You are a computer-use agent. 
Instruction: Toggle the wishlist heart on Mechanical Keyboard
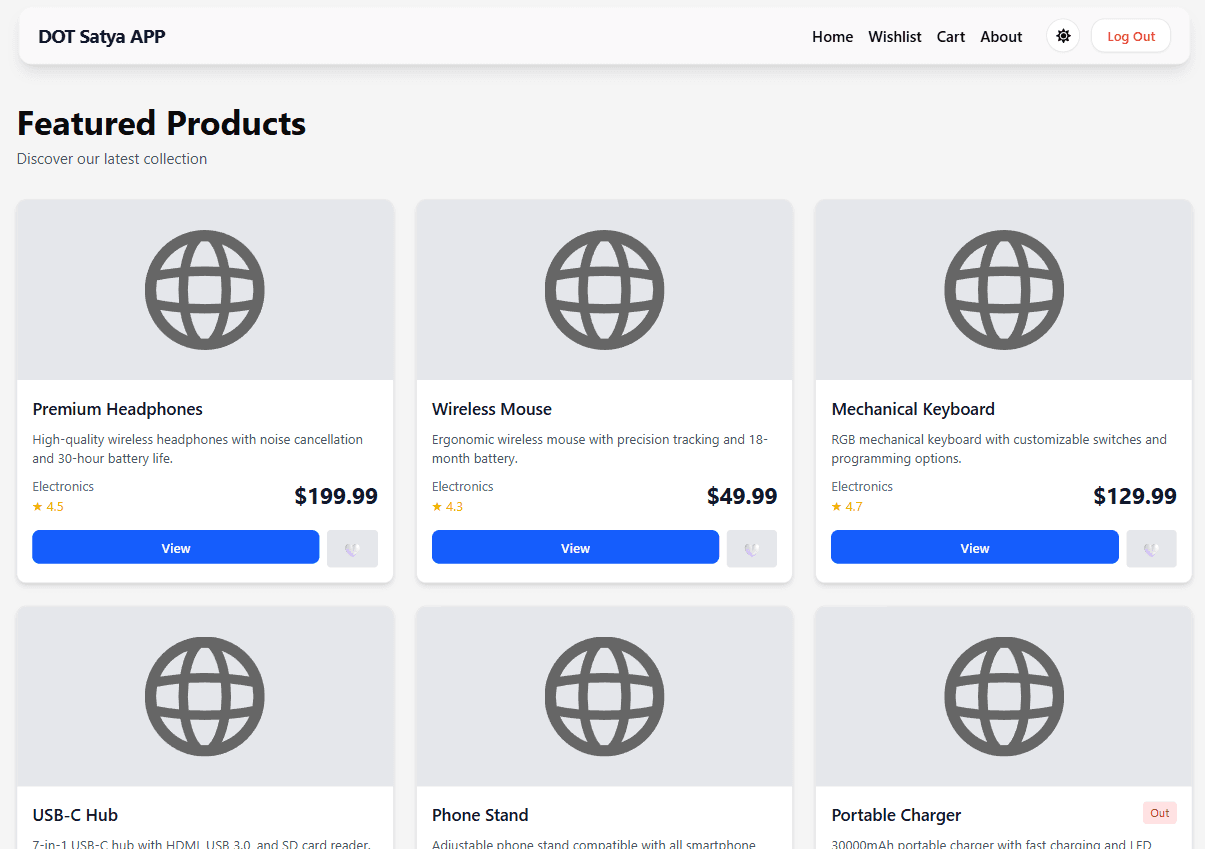(1151, 548)
